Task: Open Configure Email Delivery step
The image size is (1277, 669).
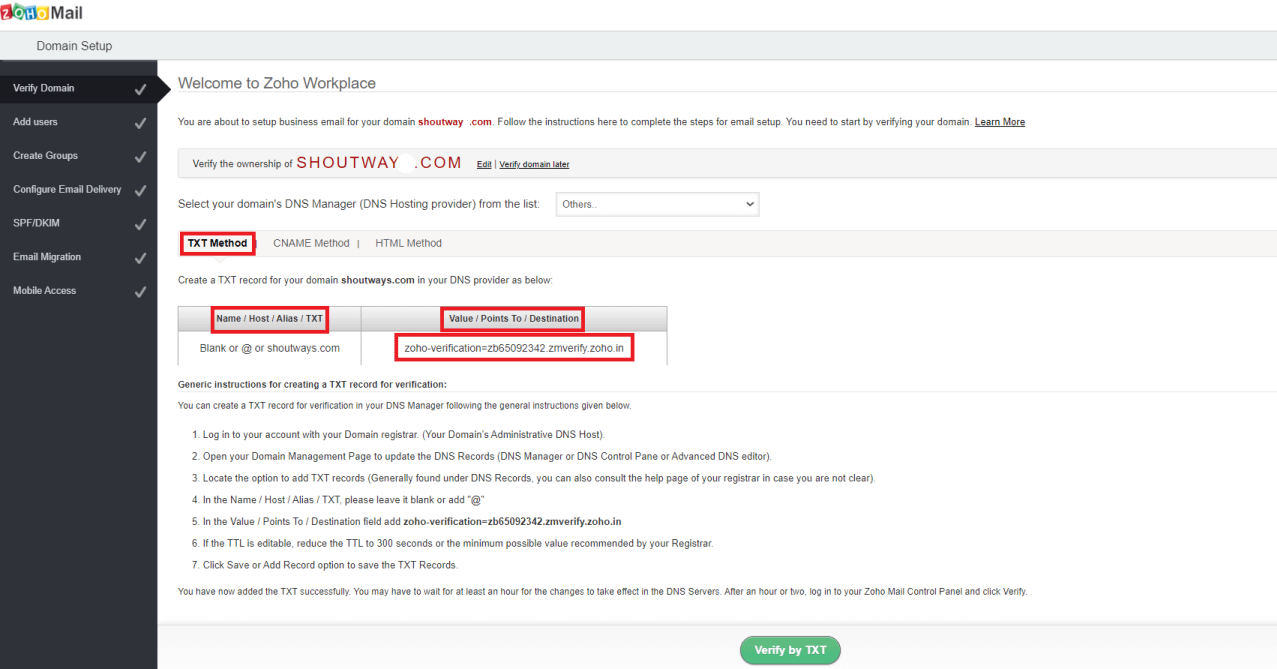Action: pos(78,189)
